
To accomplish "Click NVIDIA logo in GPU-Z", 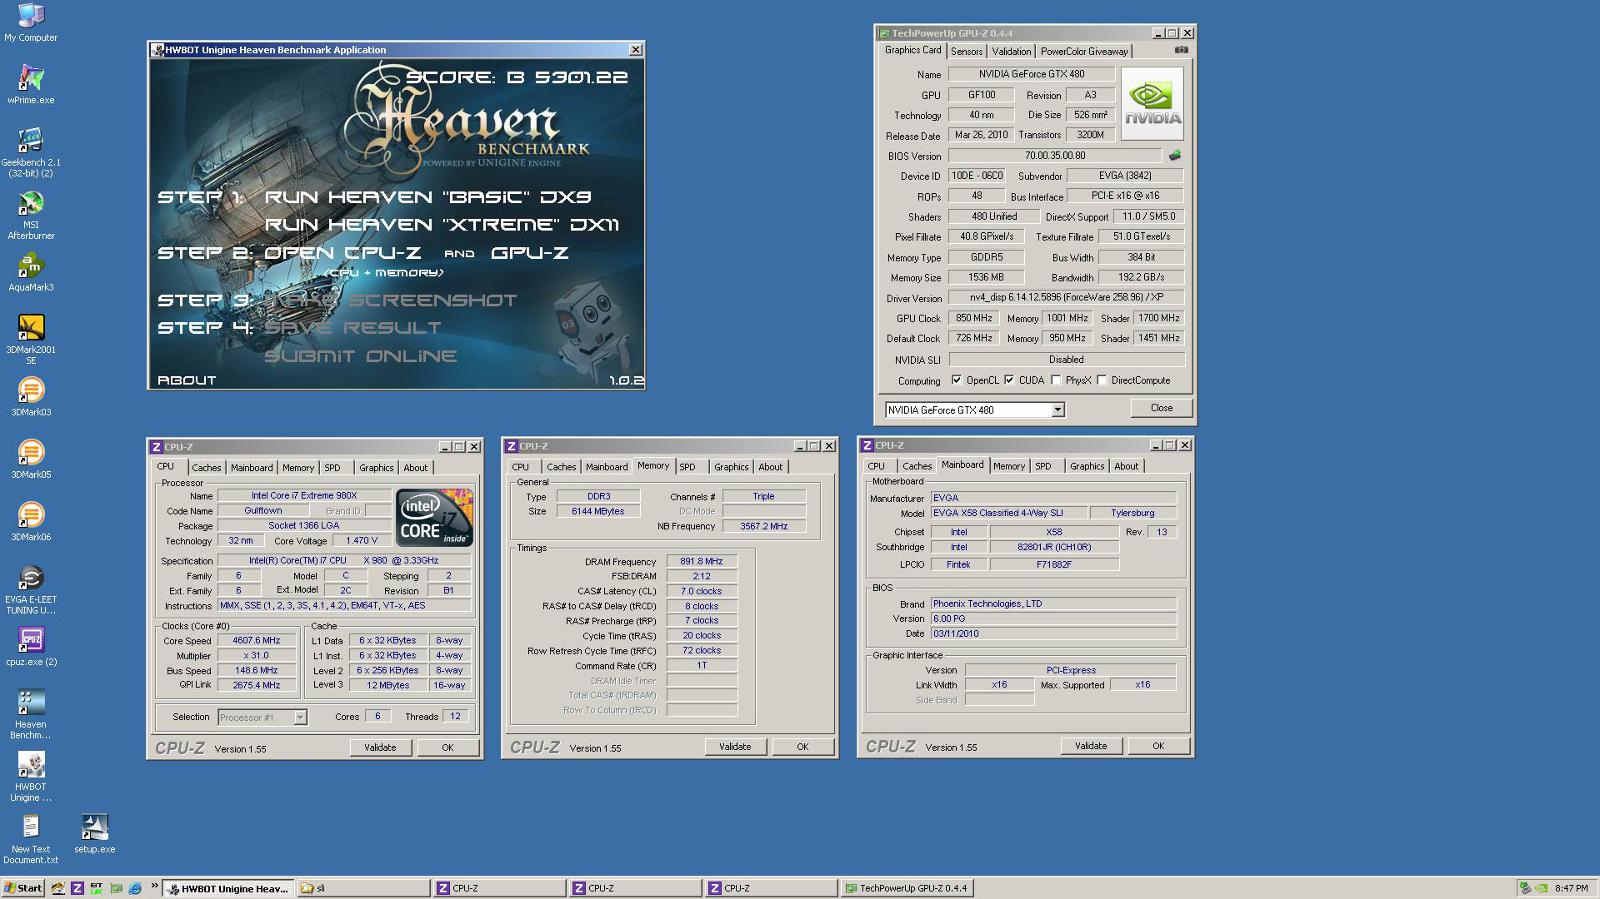I will pyautogui.click(x=1152, y=103).
